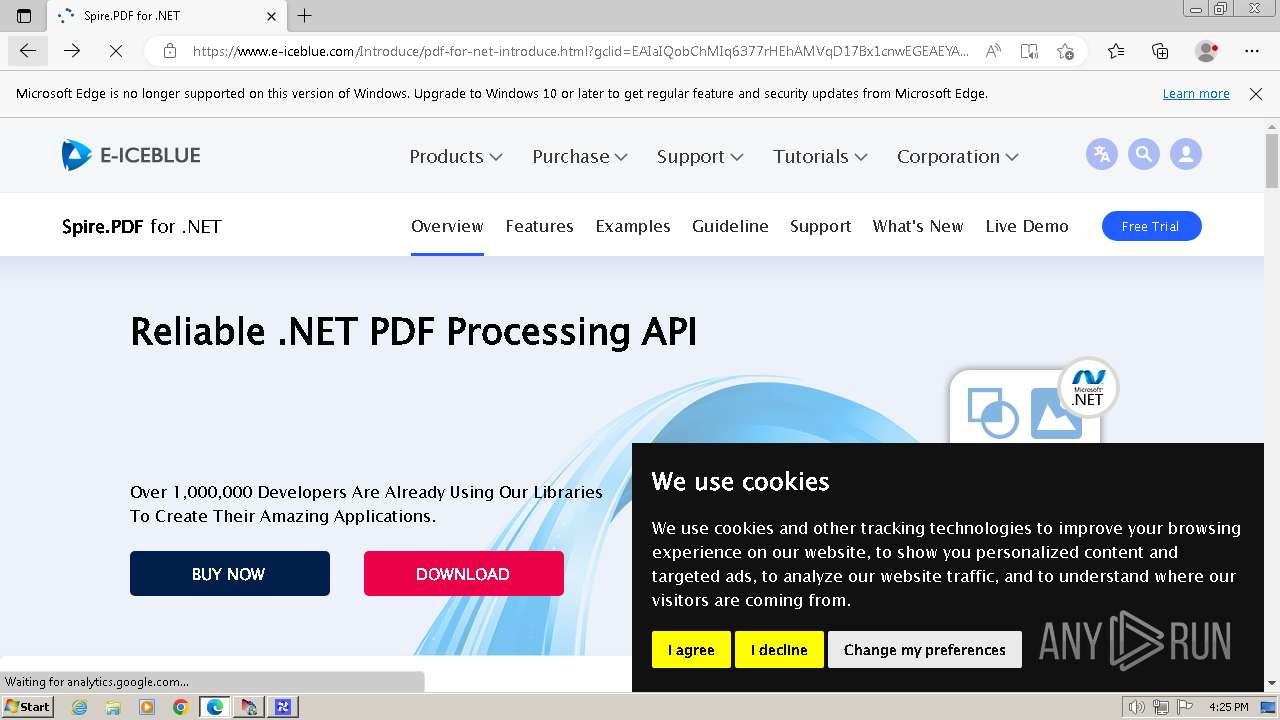Enter Immersive Reader view
The image size is (1280, 720).
pos(1029,51)
